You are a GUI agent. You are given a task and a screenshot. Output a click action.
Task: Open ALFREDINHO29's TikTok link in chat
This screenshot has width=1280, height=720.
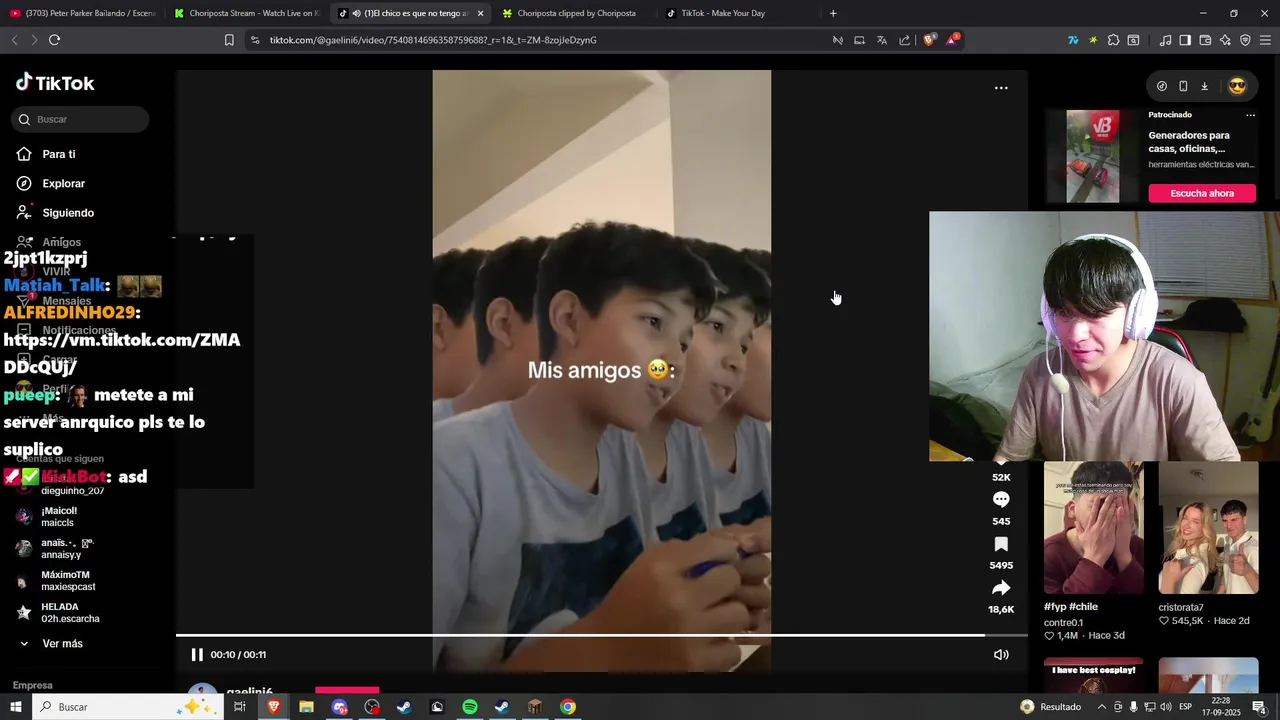(122, 353)
